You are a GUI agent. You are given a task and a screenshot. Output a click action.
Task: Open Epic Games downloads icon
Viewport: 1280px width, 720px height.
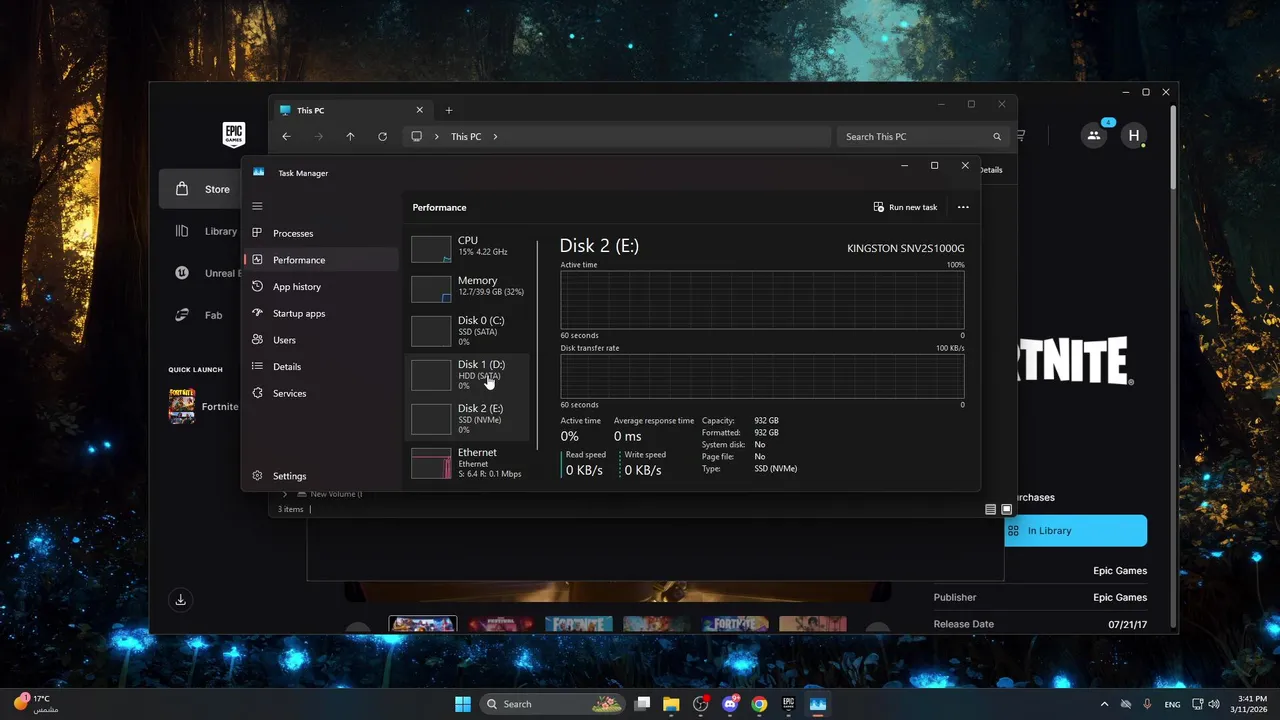click(181, 600)
